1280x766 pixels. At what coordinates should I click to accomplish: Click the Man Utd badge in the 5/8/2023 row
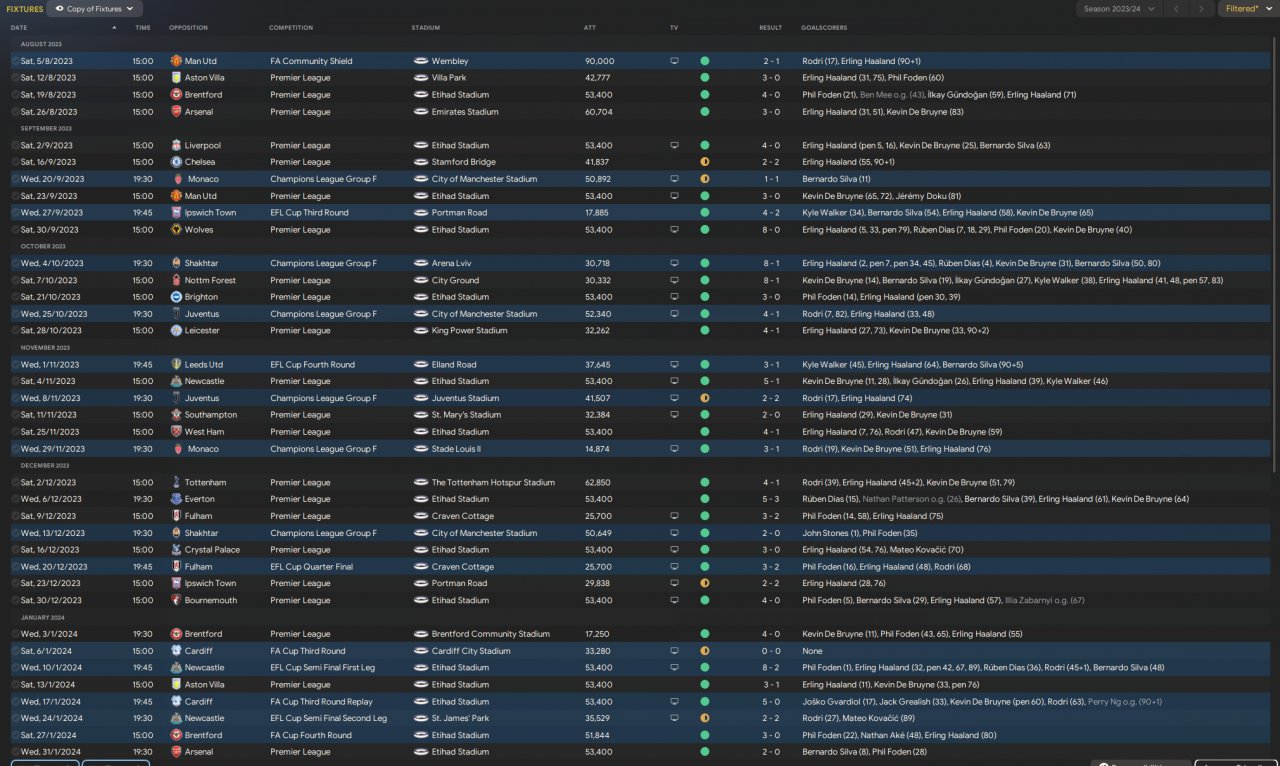(176, 61)
